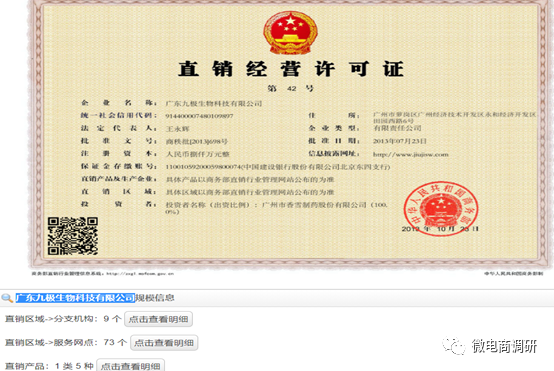Click 点击查看明细 button for 服务网点

click(x=164, y=343)
